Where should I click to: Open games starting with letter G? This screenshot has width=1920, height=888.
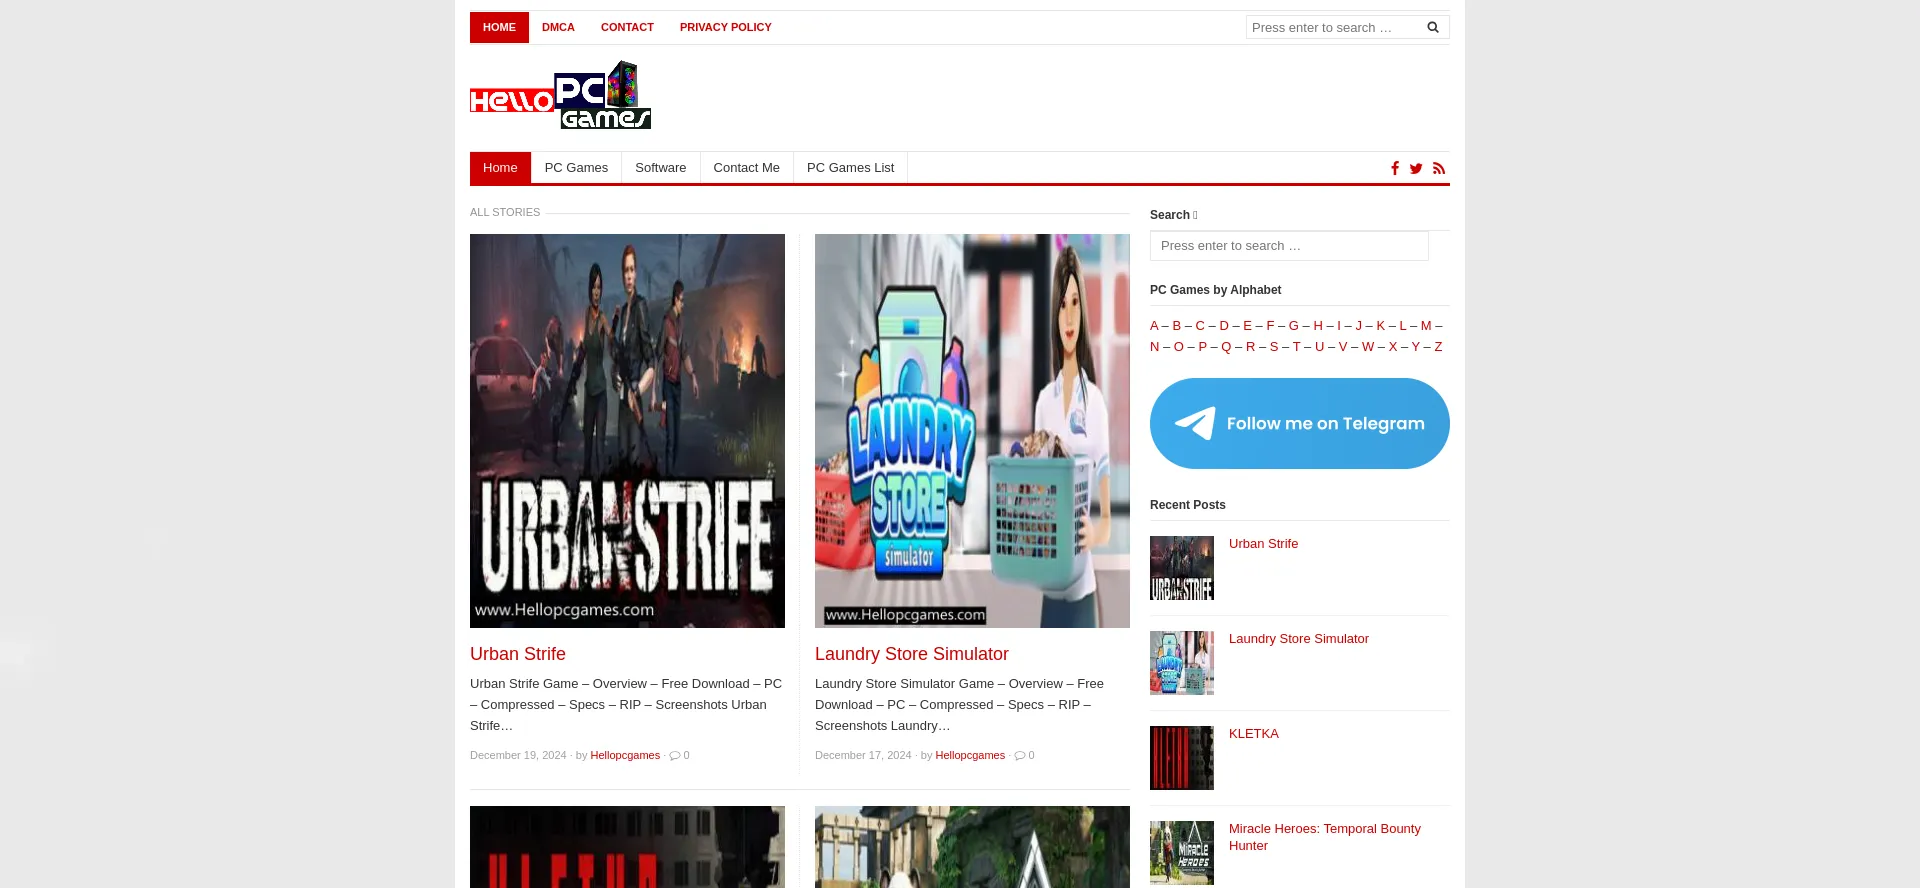coord(1294,326)
